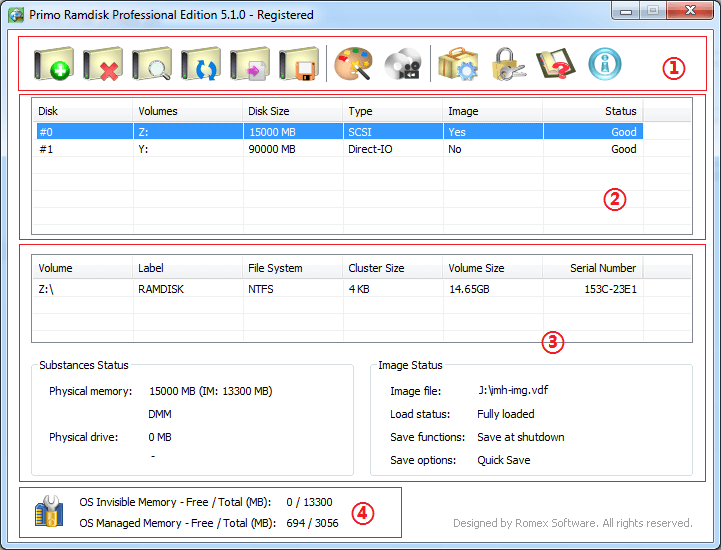
Task: Click the reload disk icon with blue arrows
Action: pos(201,64)
